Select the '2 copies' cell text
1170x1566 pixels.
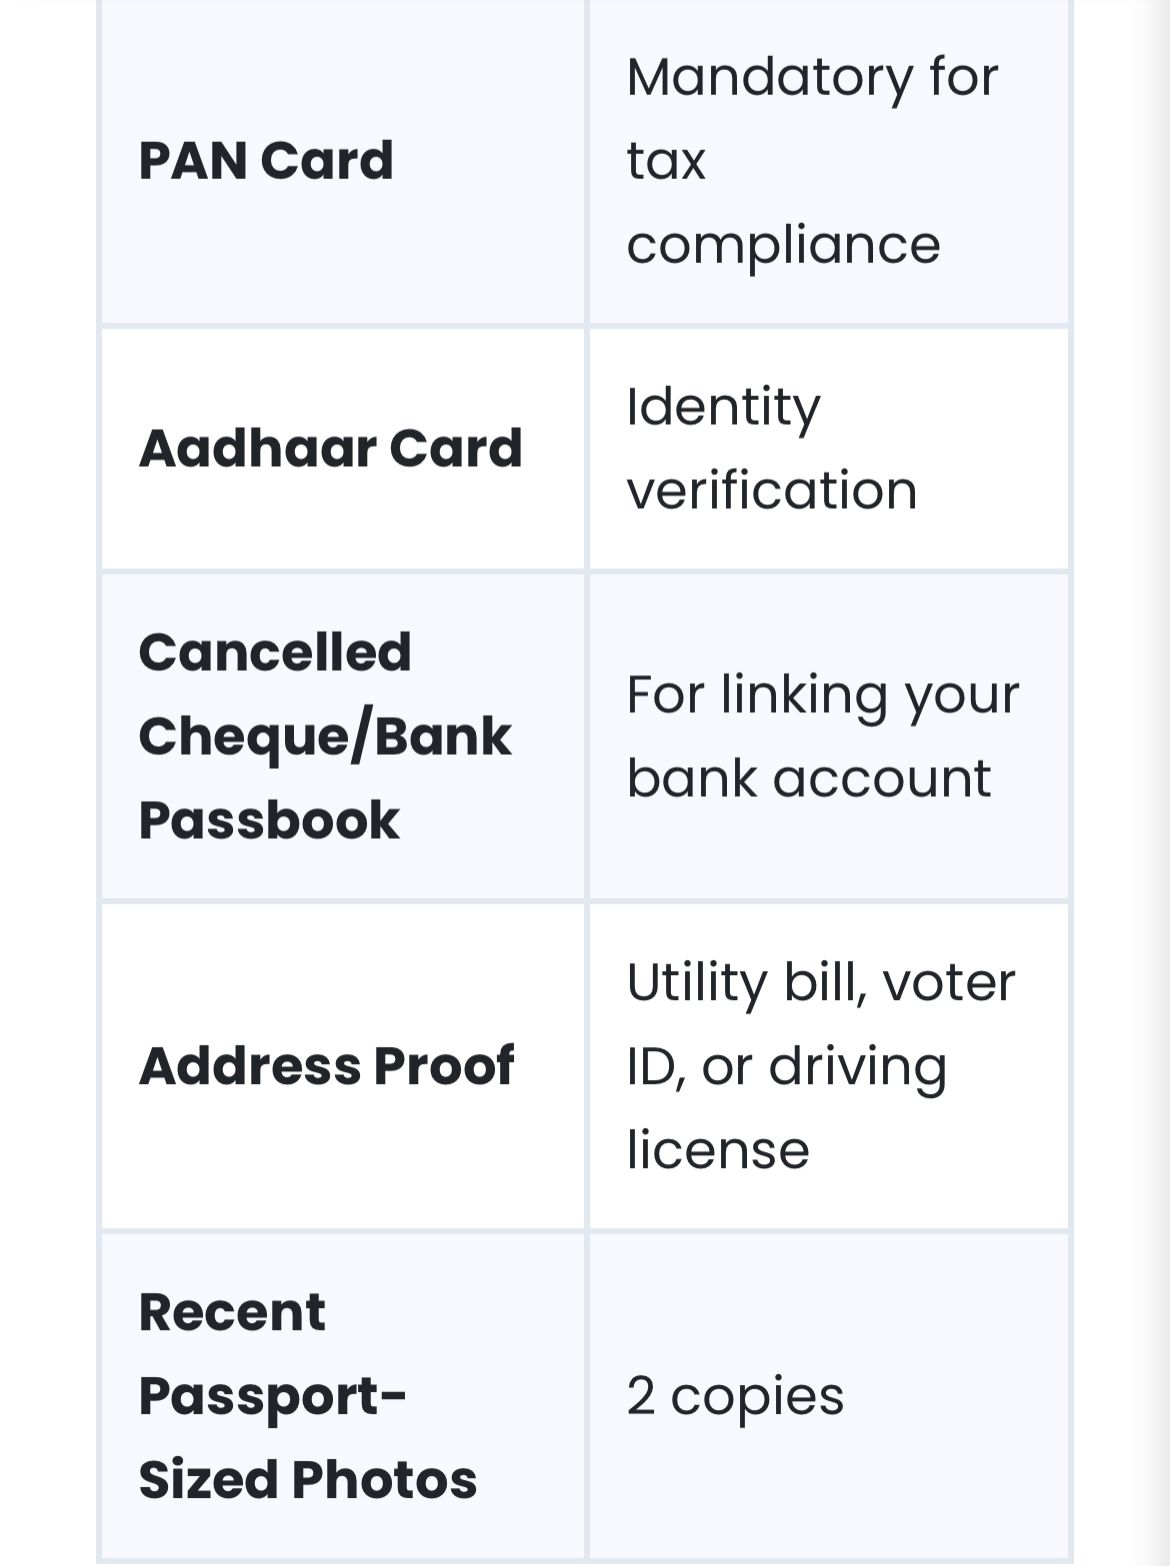pos(735,1396)
